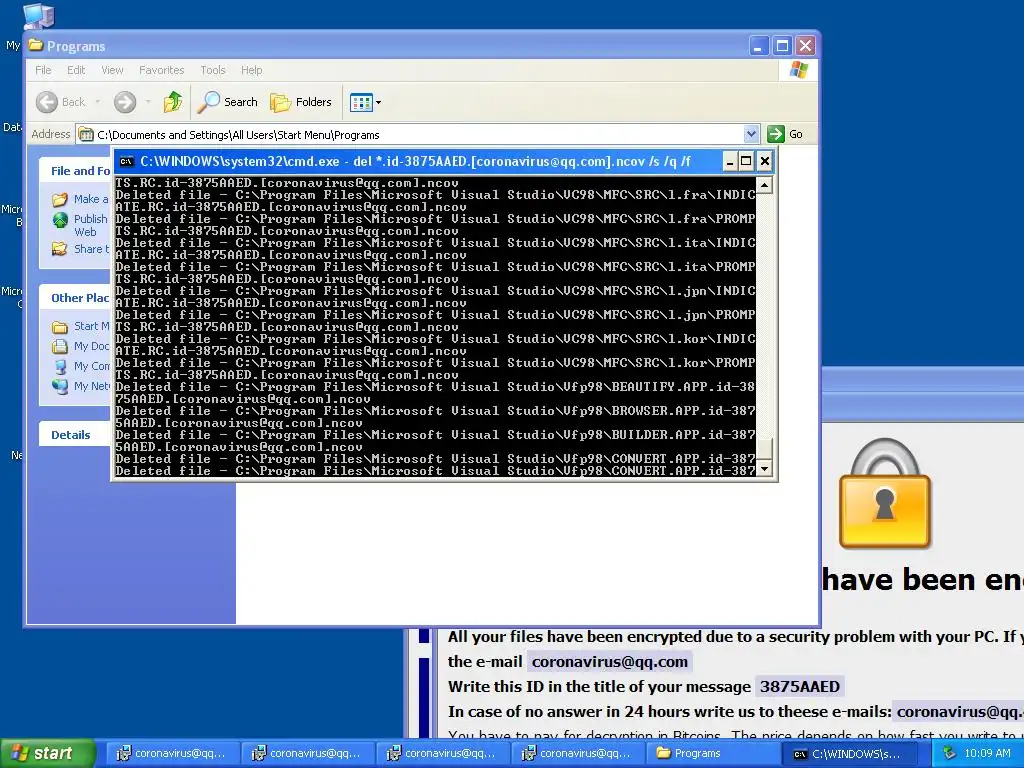Click My Computer desktop icon

[38, 16]
